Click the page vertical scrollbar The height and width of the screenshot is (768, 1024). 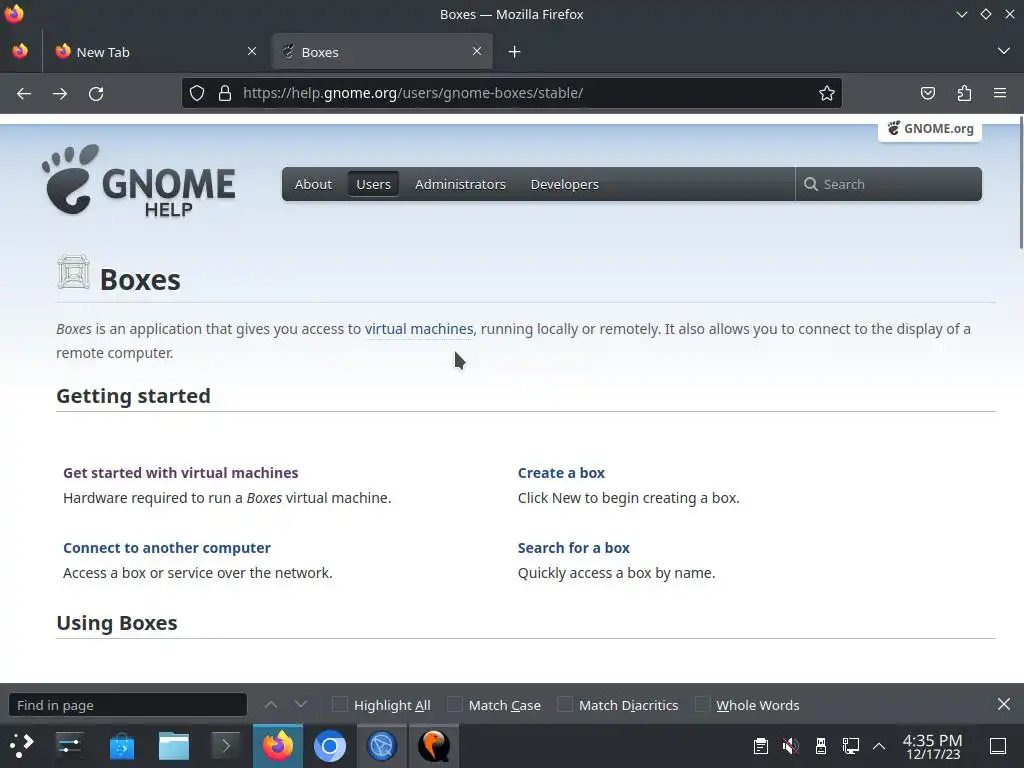point(1019,183)
